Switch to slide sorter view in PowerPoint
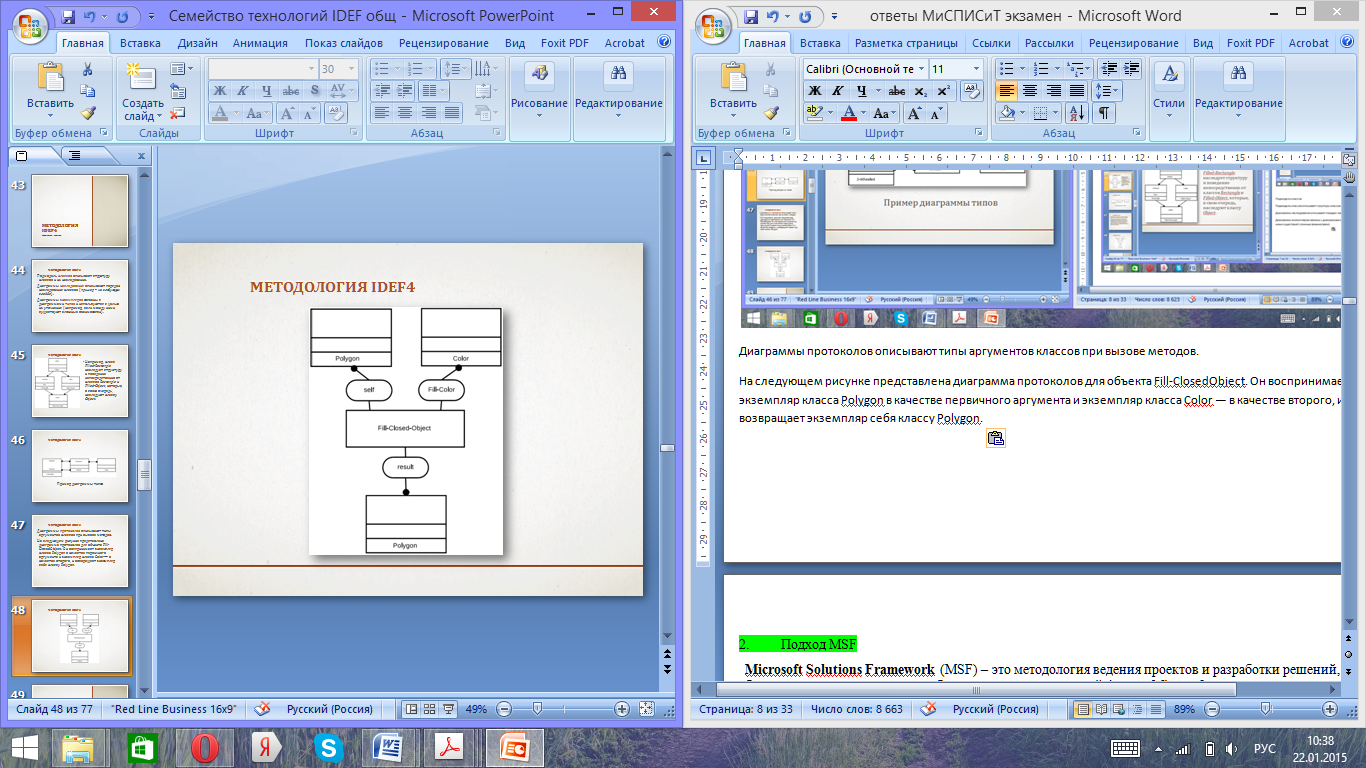The width and height of the screenshot is (1366, 768). click(428, 709)
